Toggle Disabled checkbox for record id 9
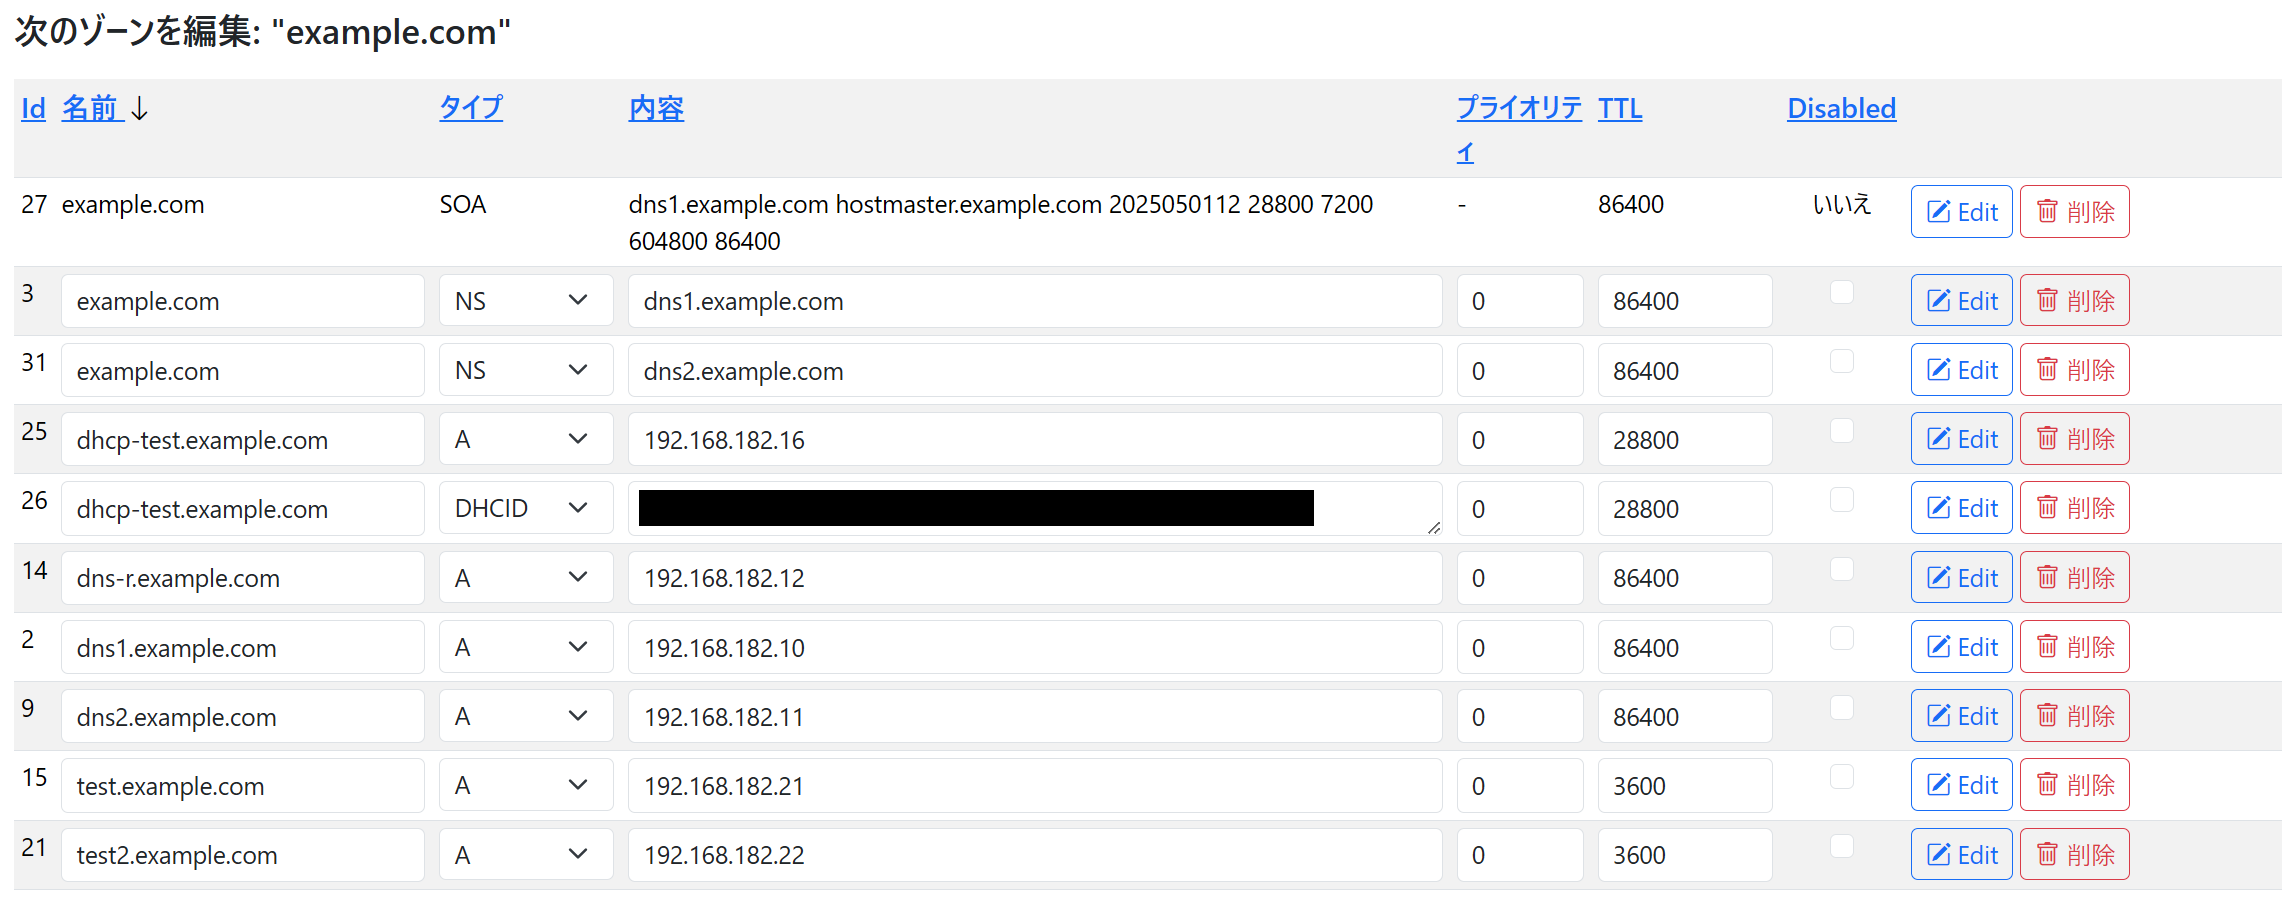Viewport: 2290px width, 897px height. pos(1841,707)
